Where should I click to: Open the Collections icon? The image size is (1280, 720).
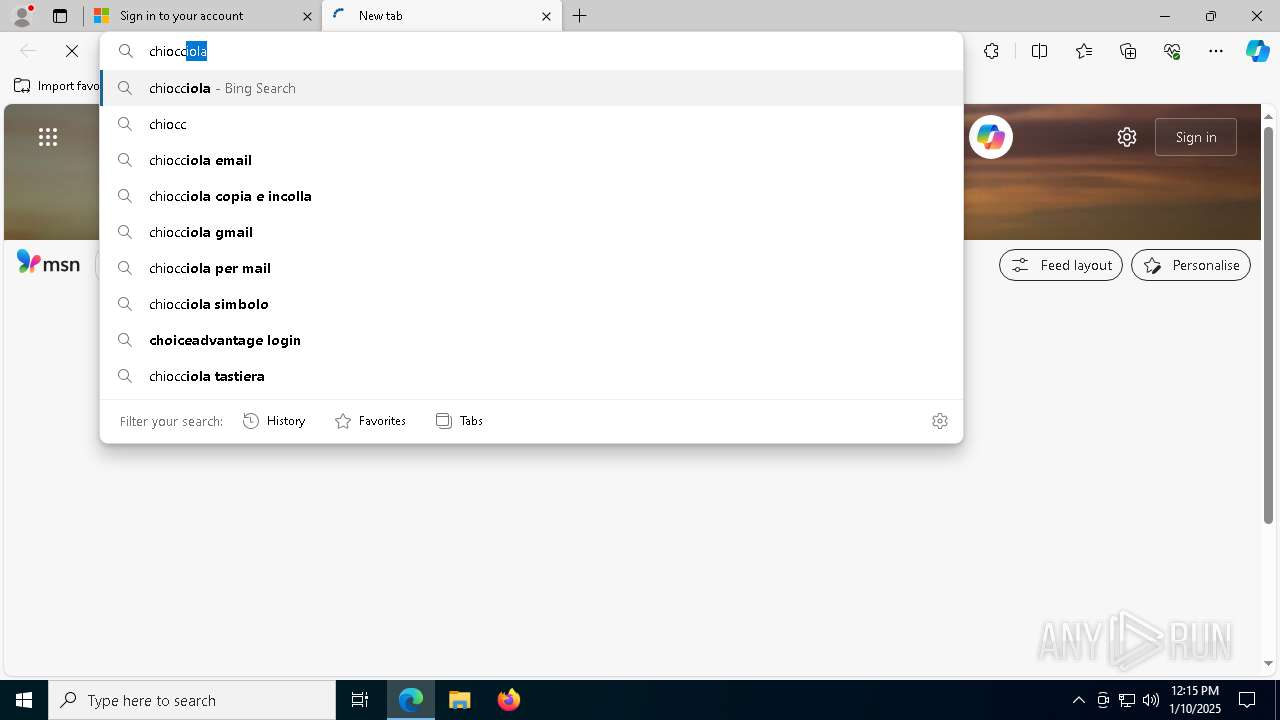coord(1128,51)
